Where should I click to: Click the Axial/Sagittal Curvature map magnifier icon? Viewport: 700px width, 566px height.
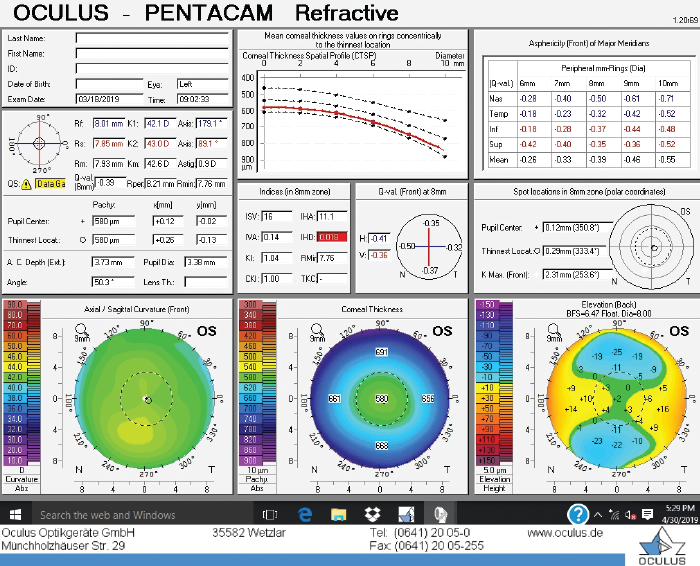pos(81,330)
